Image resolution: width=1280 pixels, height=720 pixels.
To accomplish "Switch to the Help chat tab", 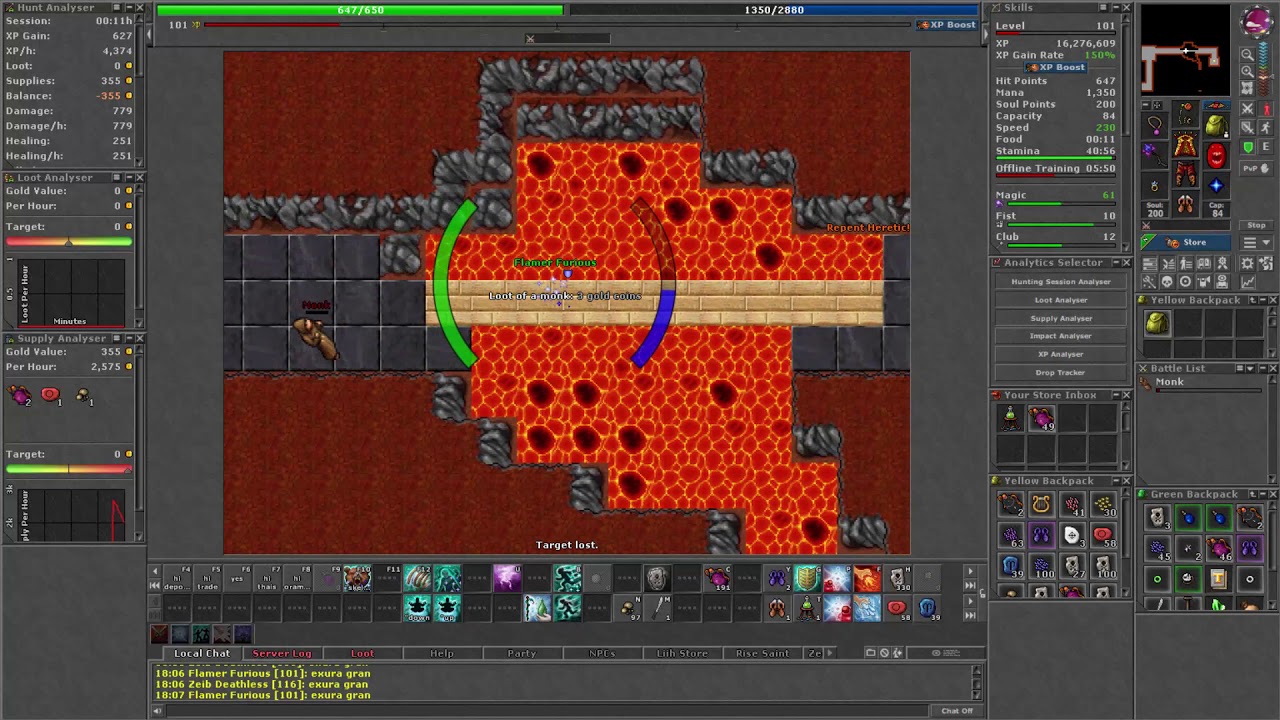I will tap(442, 653).
